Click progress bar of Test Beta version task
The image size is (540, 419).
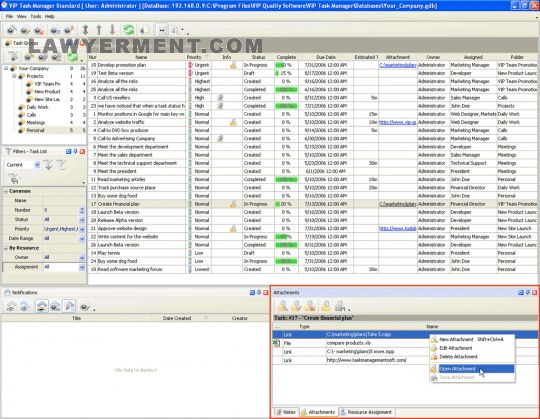[286, 73]
